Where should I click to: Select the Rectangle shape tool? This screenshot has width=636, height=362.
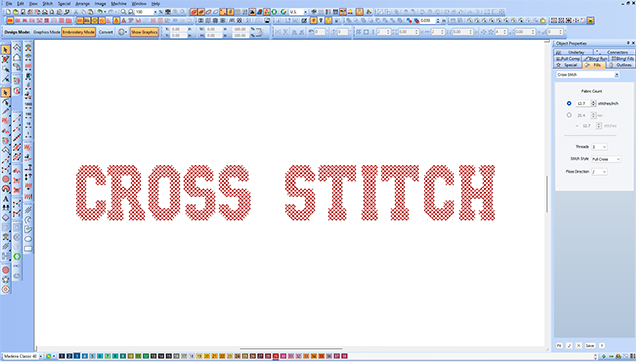pyautogui.click(x=28, y=249)
